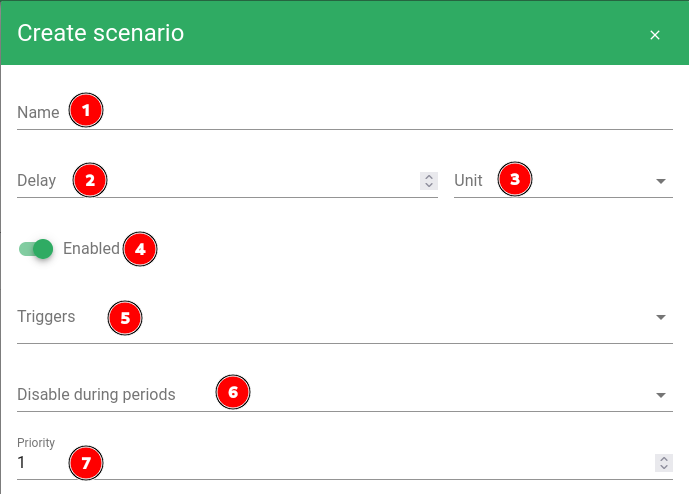Click red marker number 1 beside Name
This screenshot has width=689, height=494.
86,110
